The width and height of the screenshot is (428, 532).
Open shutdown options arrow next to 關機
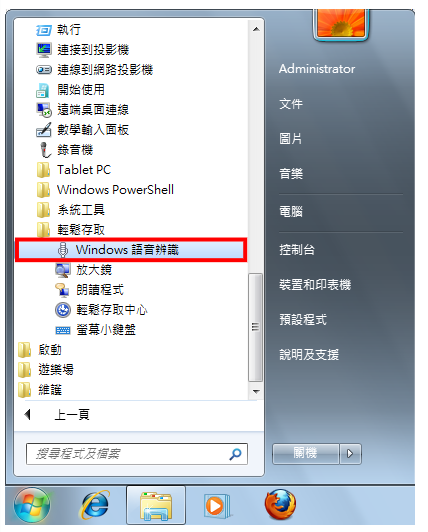(350, 453)
